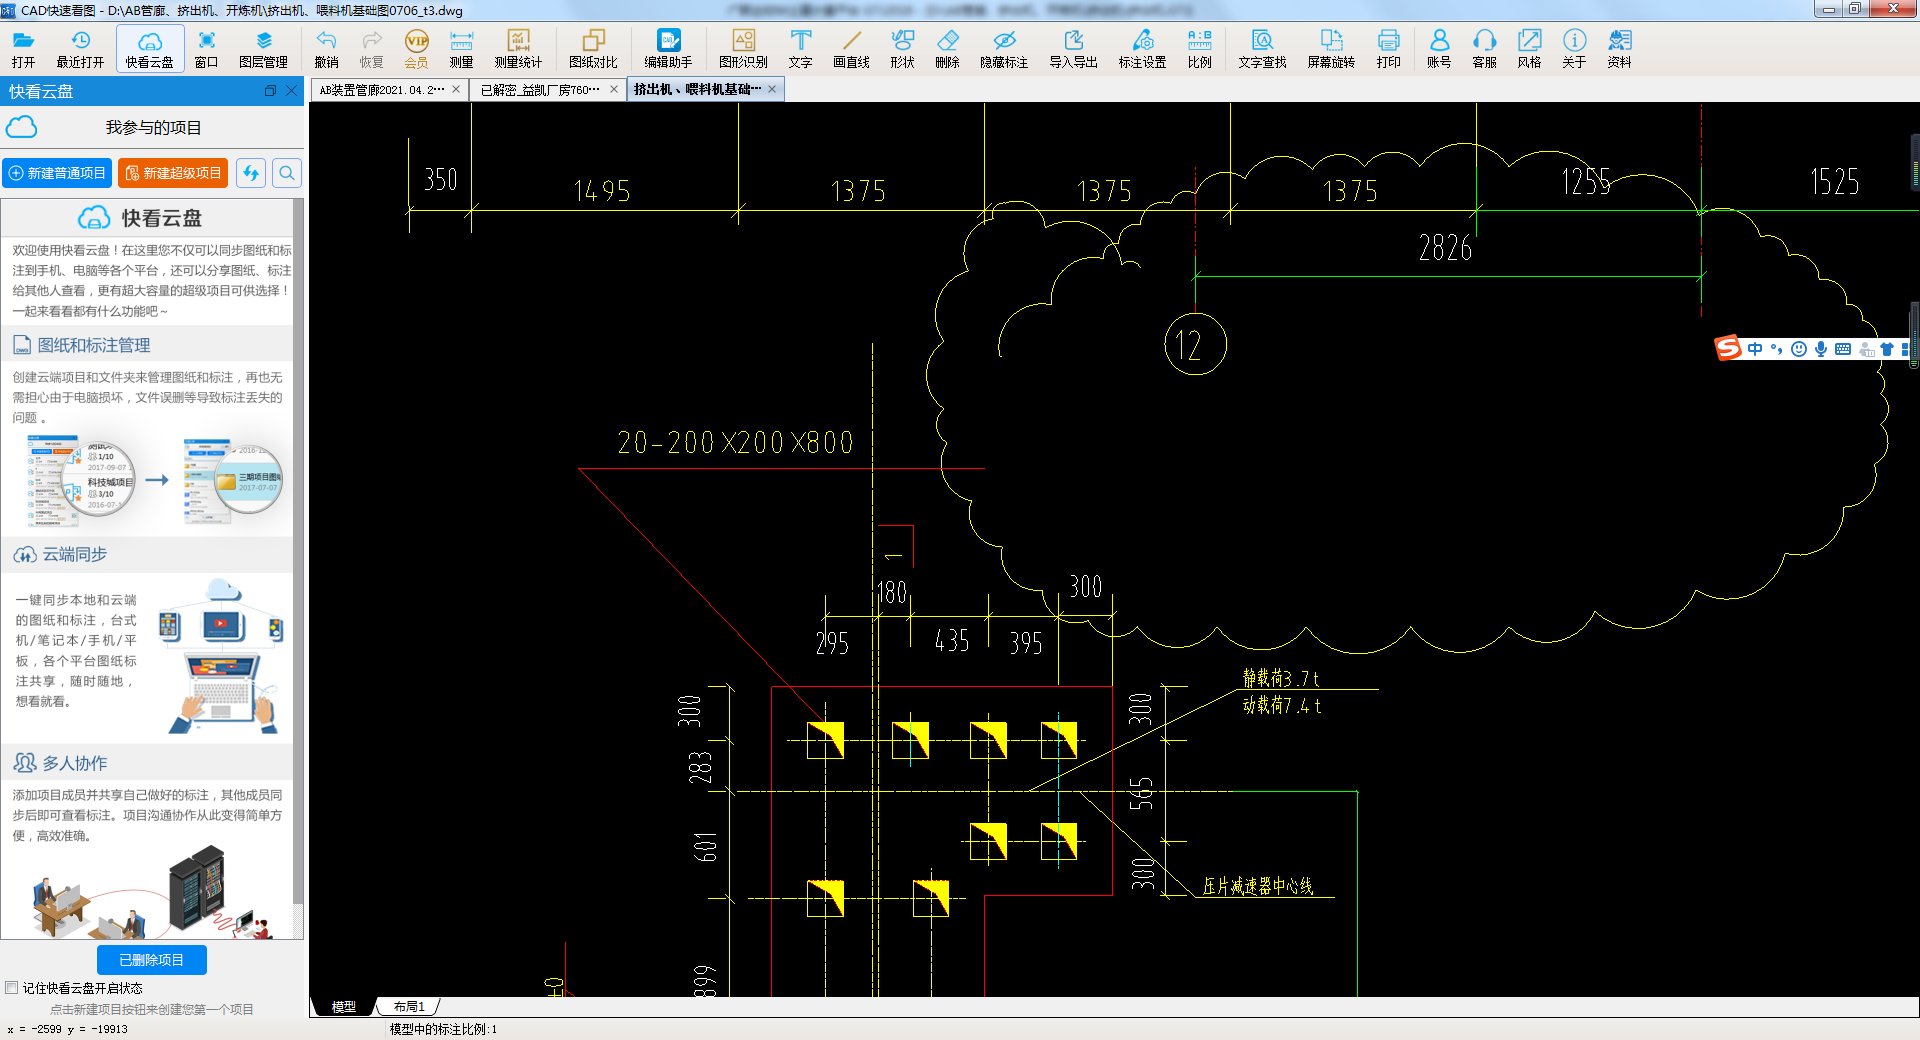Click the cloud disk search magnifier icon

pyautogui.click(x=287, y=173)
